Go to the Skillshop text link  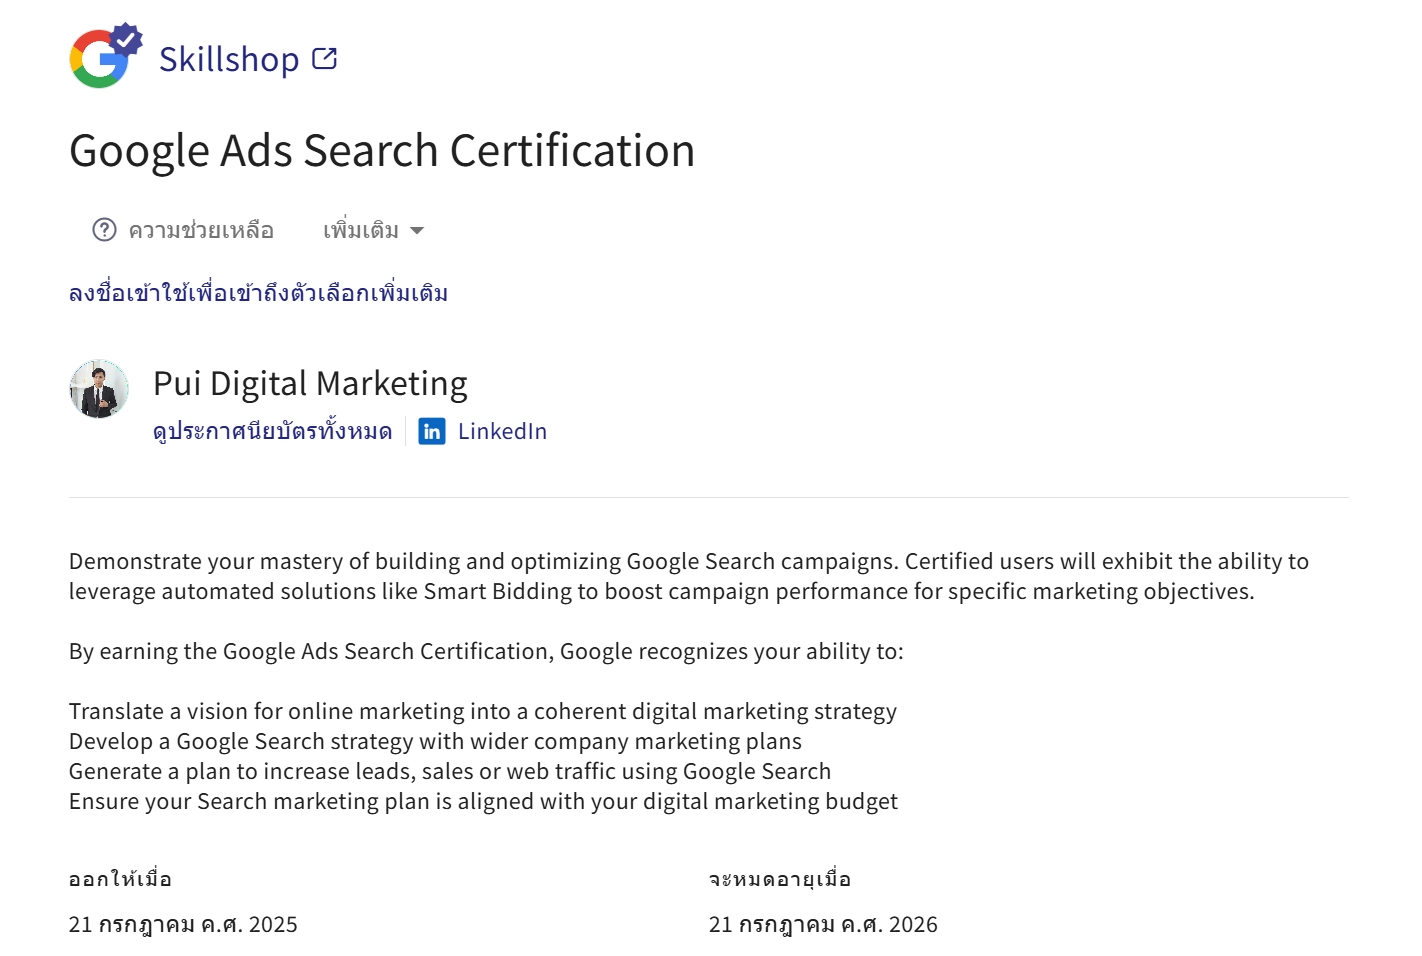229,60
